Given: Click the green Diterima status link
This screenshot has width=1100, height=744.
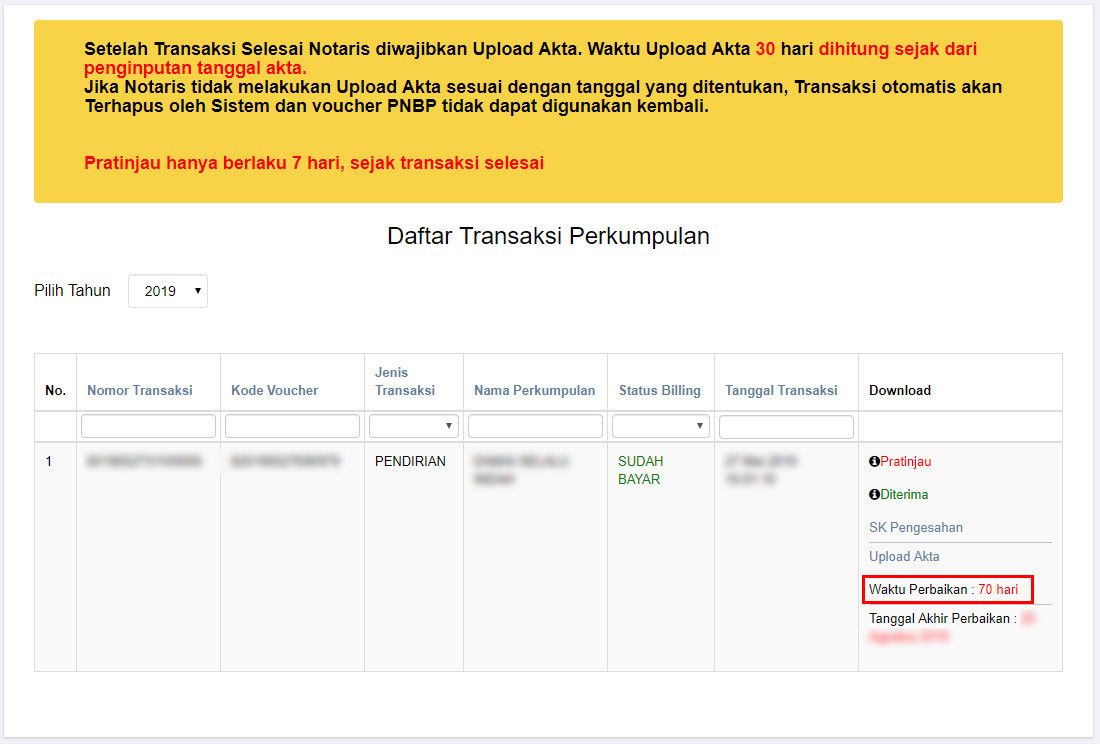Looking at the screenshot, I should pos(904,494).
